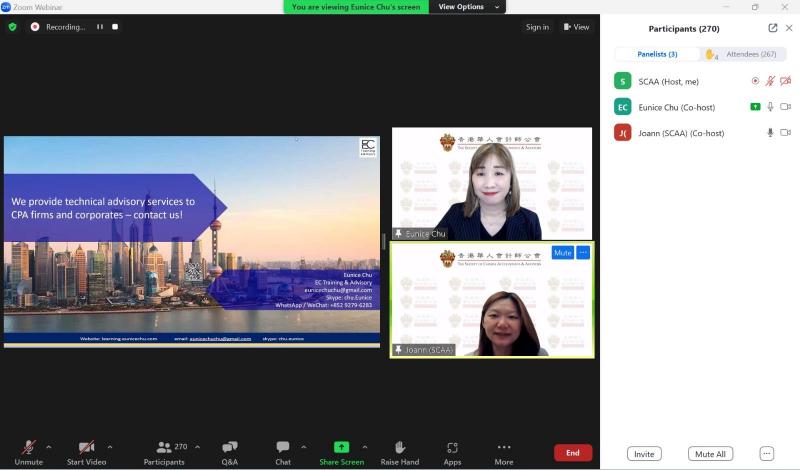
Task: Open the View layout menu
Action: pos(577,27)
